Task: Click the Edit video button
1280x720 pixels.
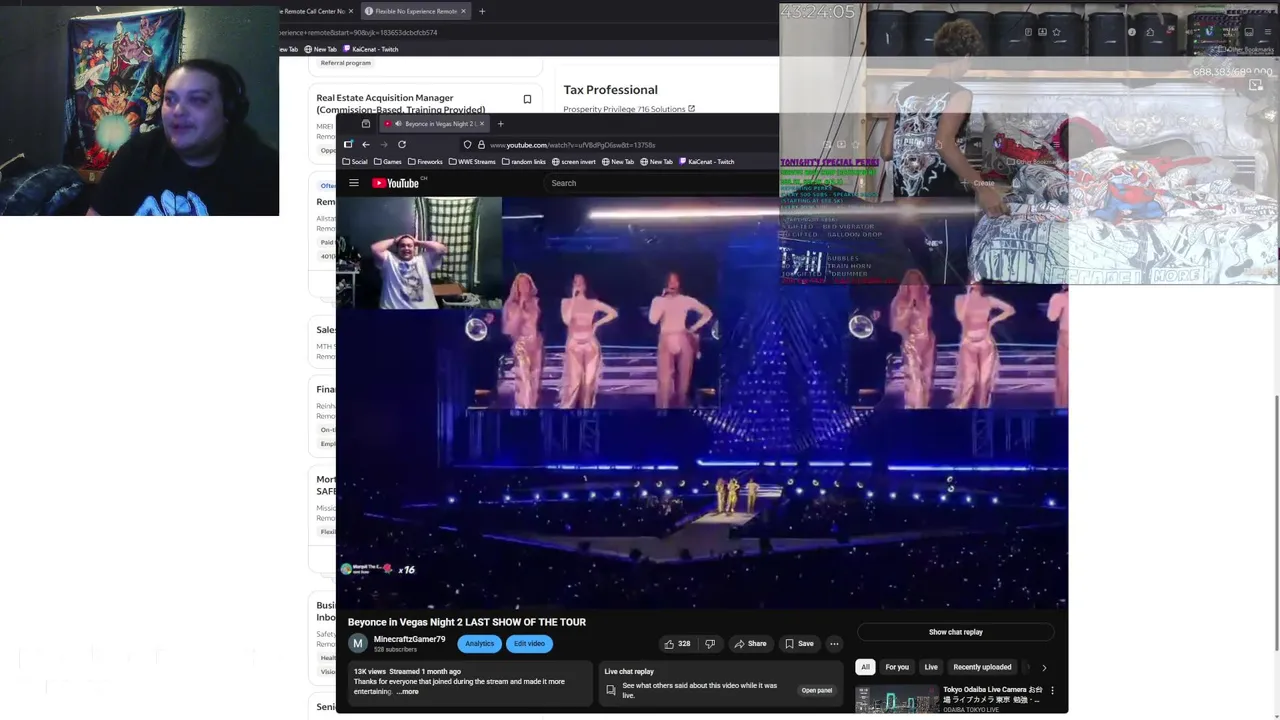Action: pos(529,644)
